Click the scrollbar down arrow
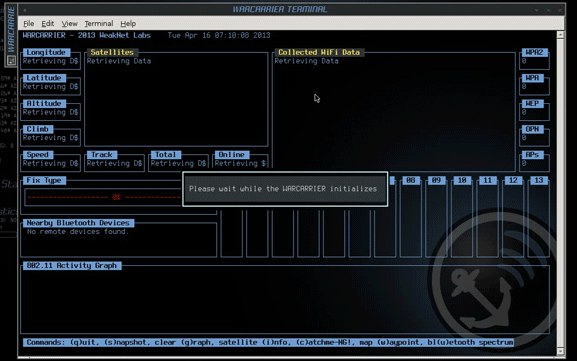The width and height of the screenshot is (577, 361). pos(560,351)
